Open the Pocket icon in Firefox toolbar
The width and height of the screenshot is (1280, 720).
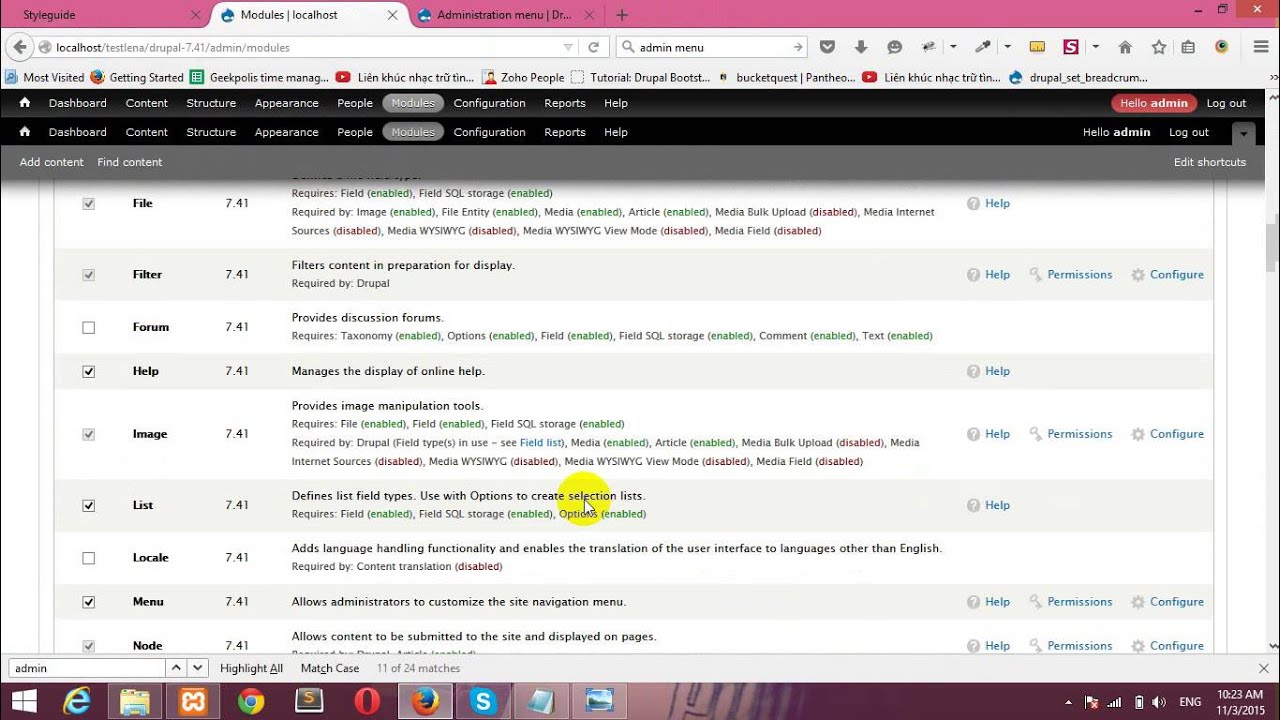(827, 47)
